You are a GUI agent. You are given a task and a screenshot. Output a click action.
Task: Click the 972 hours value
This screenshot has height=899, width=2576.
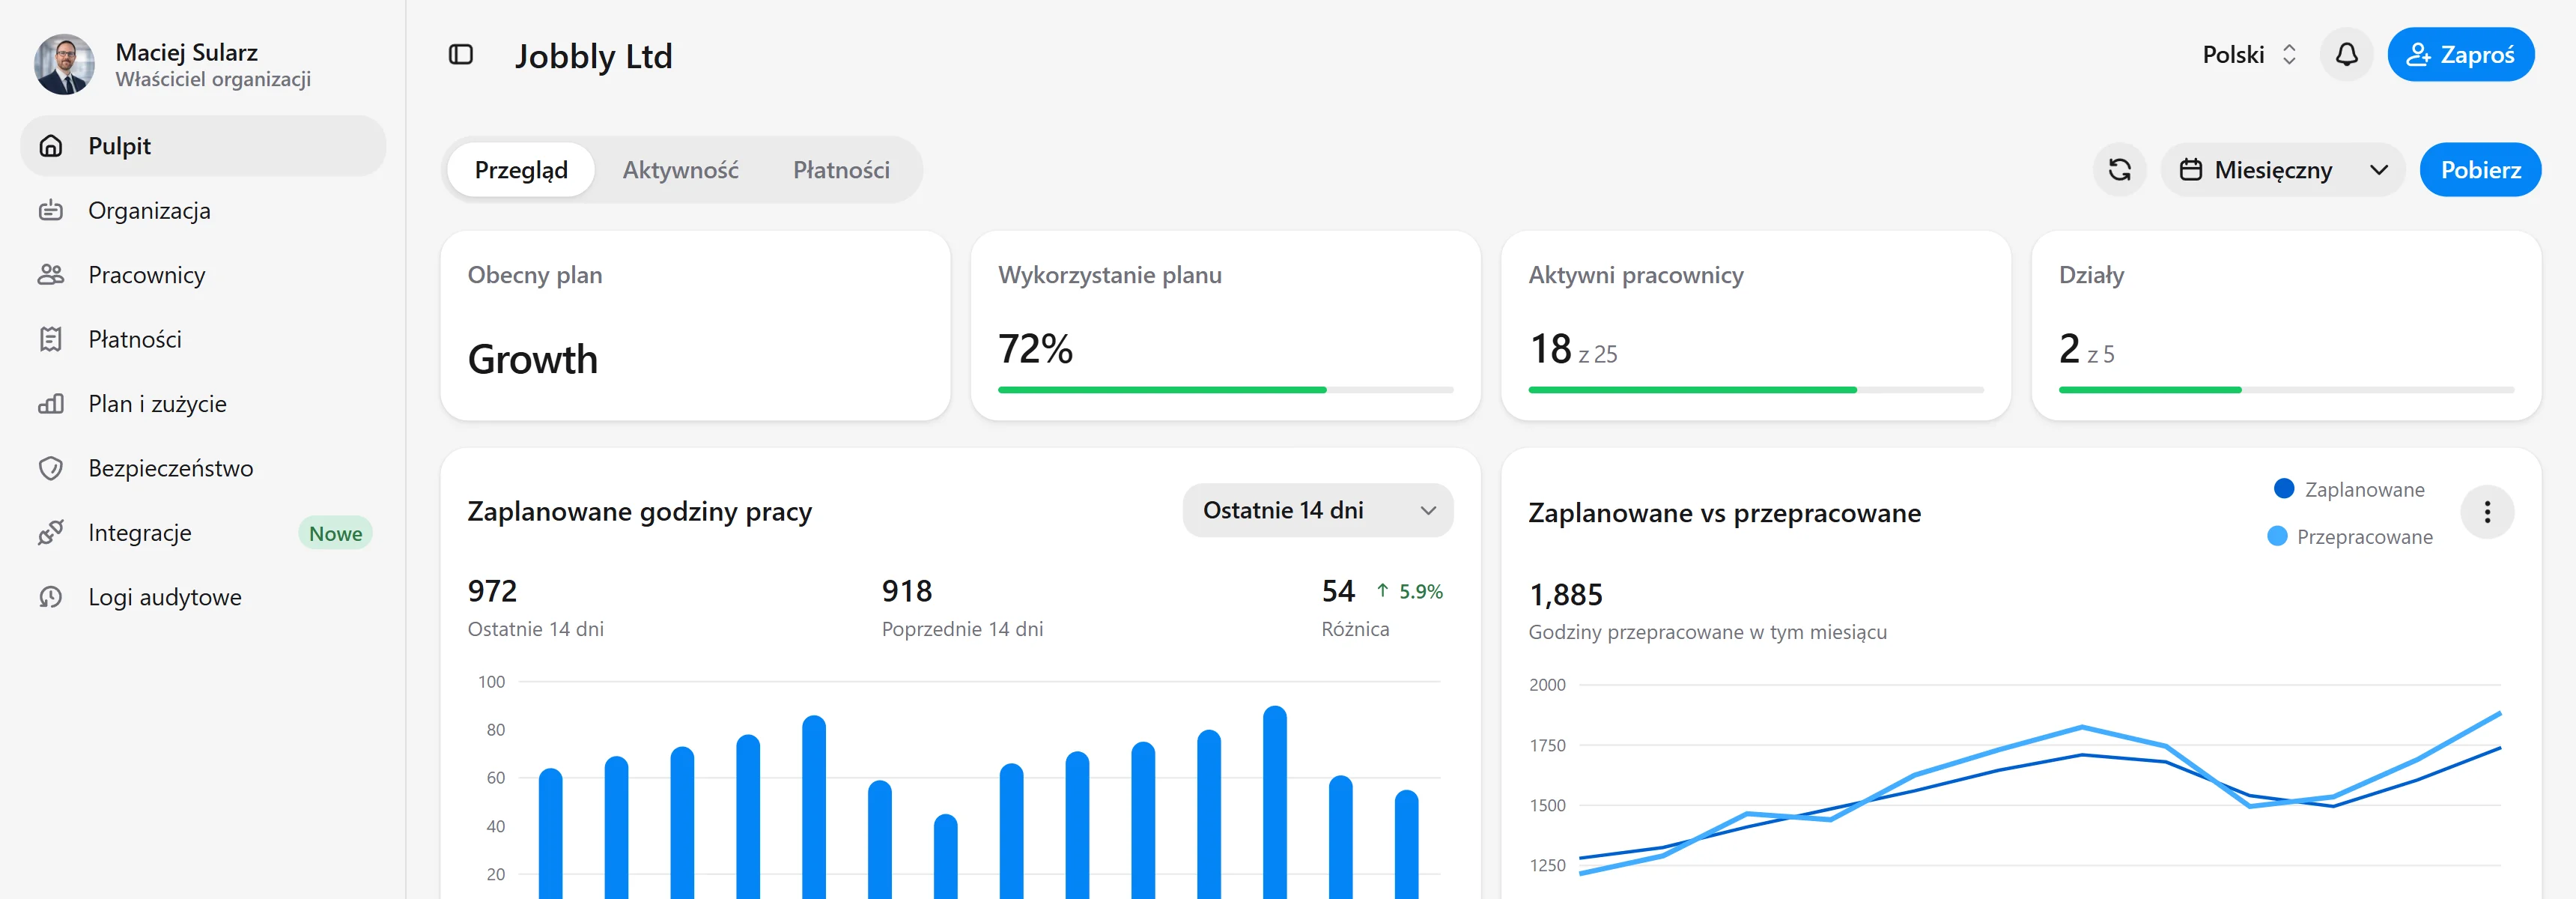tap(492, 591)
